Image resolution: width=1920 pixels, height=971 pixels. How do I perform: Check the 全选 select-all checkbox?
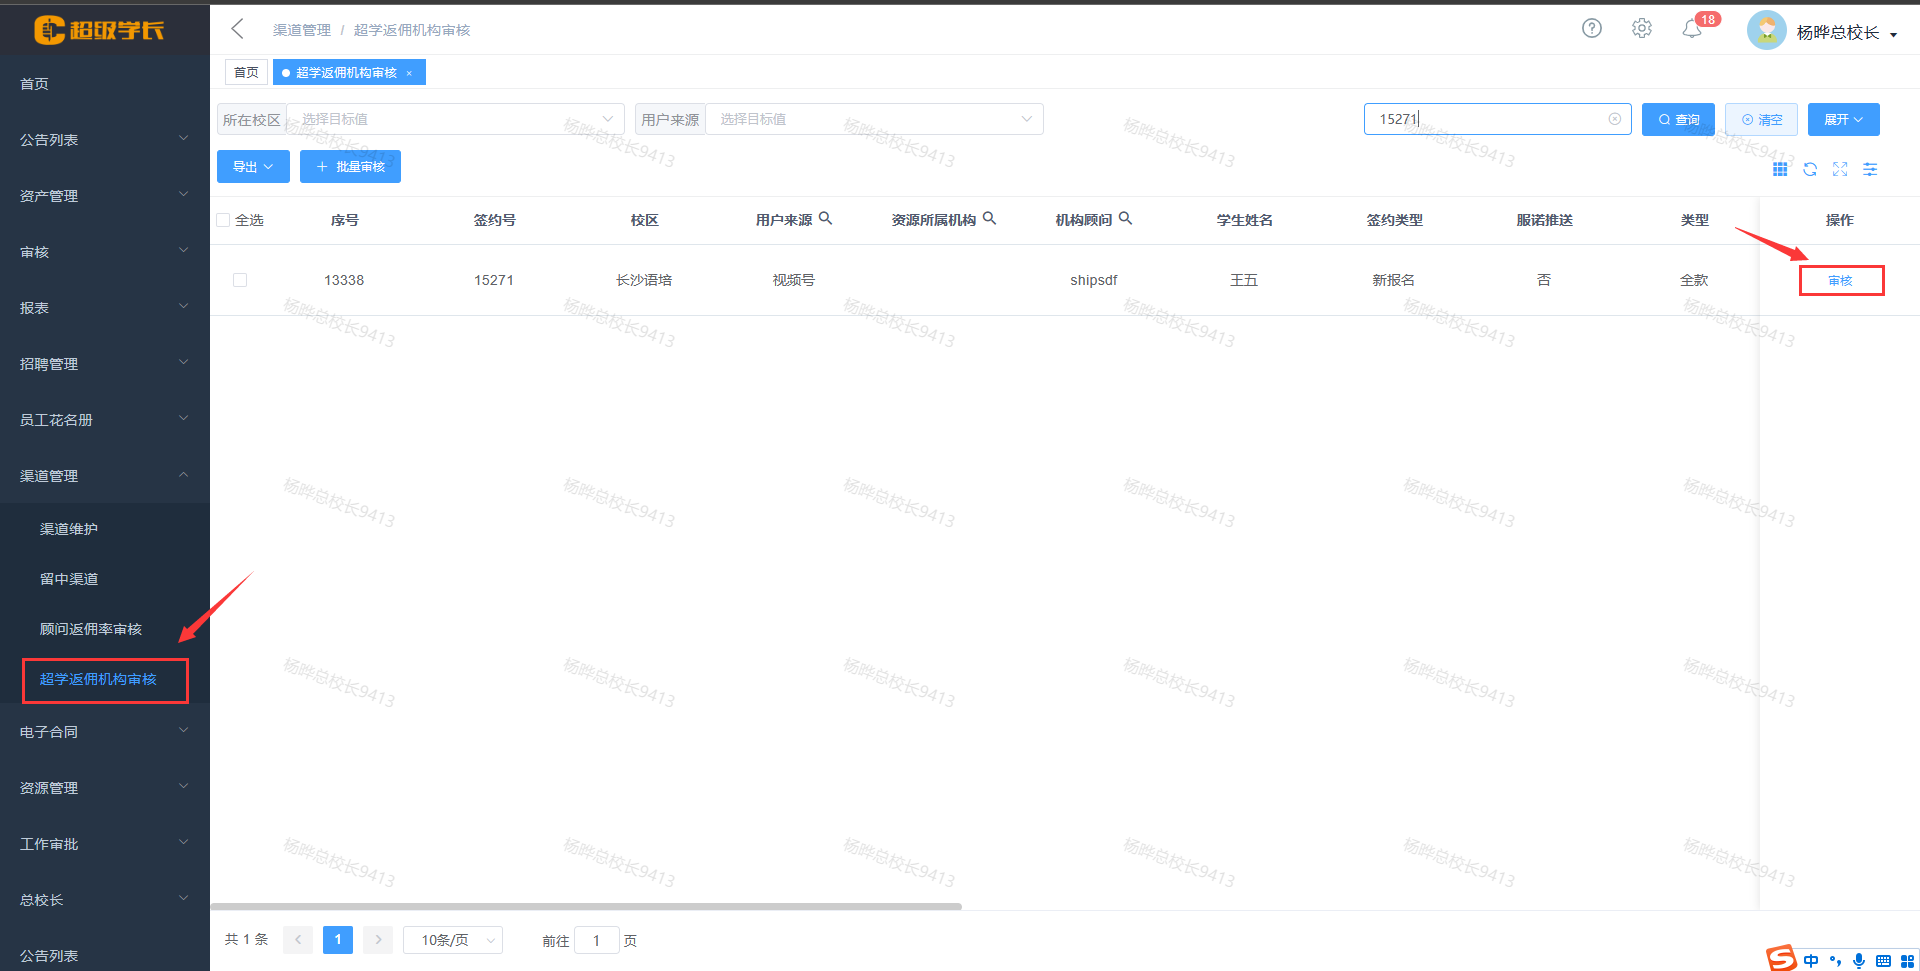[x=223, y=220]
